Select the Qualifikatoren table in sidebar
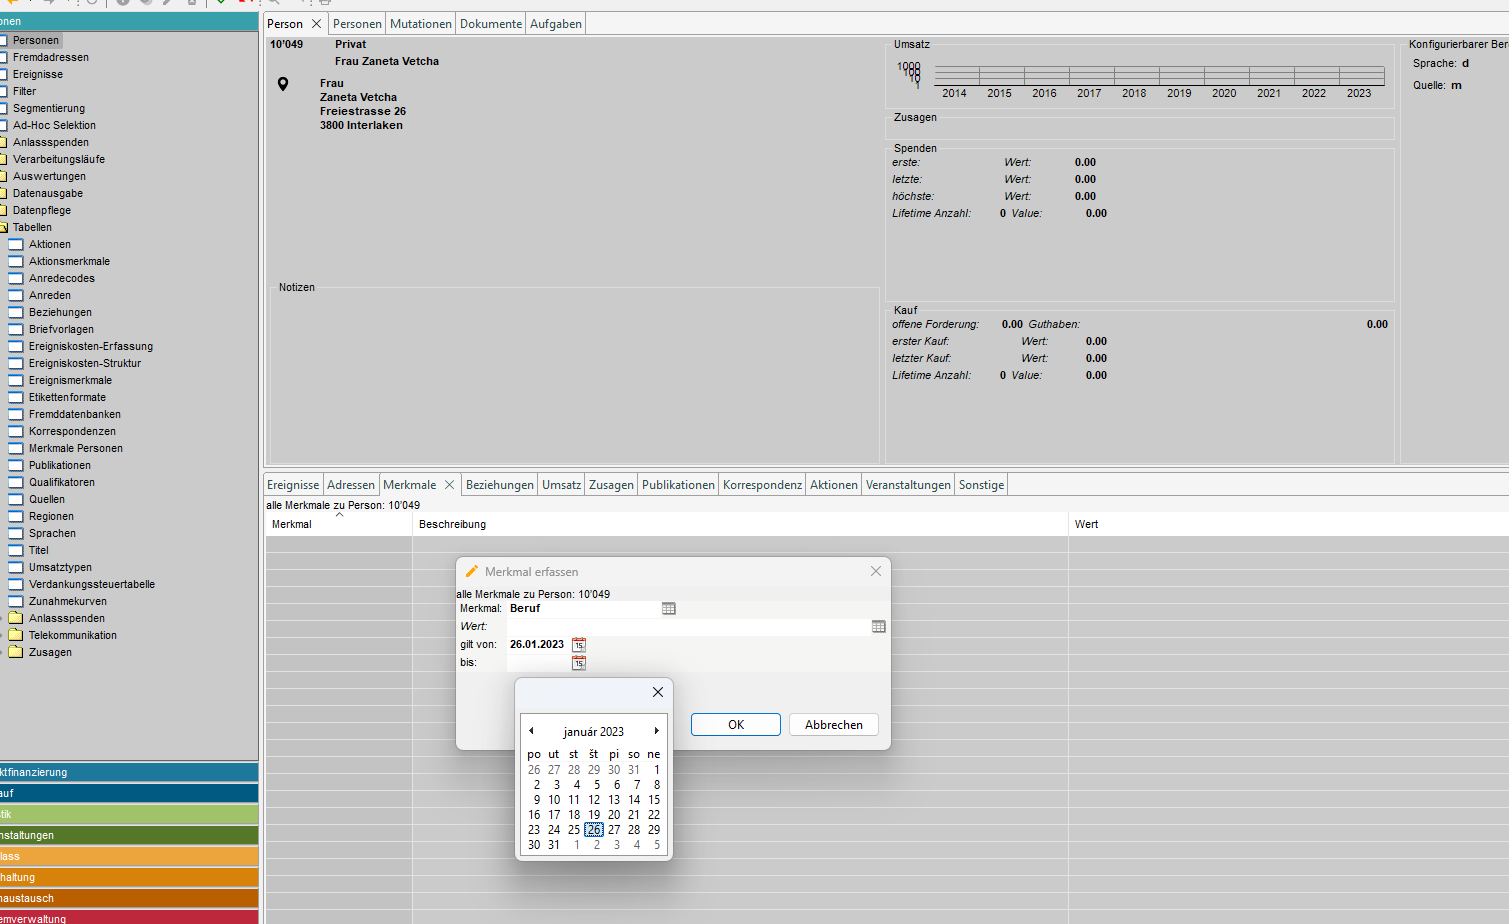Screen dimensions: 1509x924 point(61,482)
